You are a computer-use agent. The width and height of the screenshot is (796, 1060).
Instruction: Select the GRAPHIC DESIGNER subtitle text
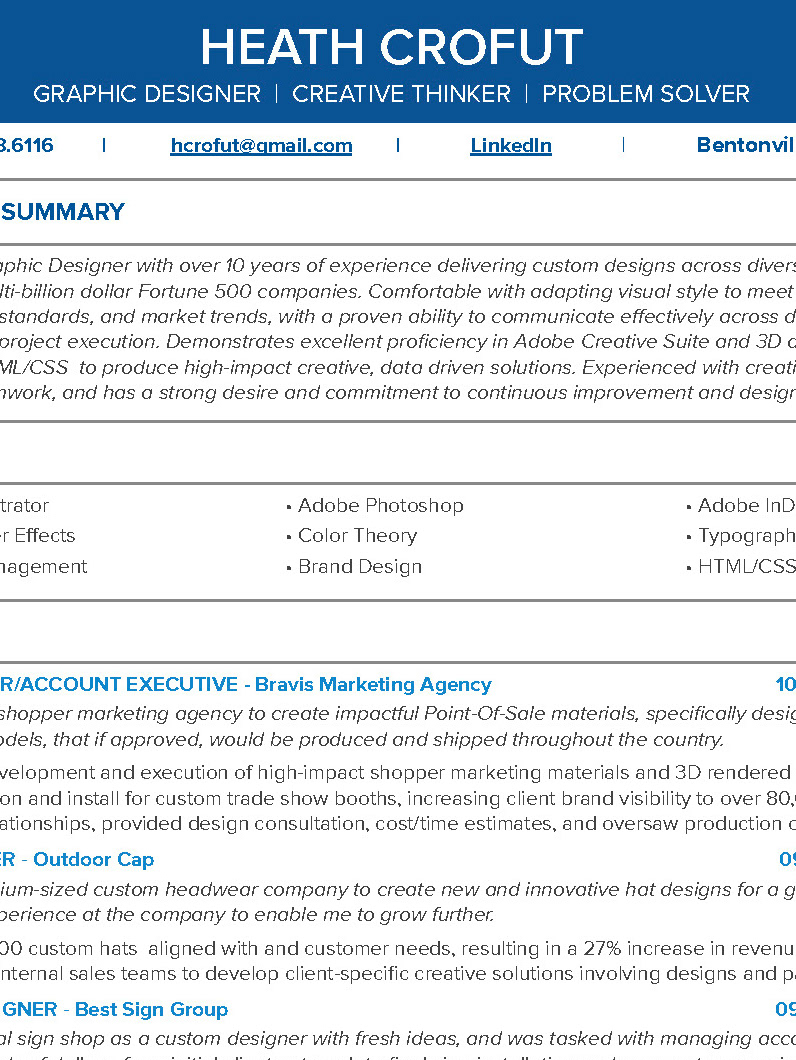(x=147, y=94)
